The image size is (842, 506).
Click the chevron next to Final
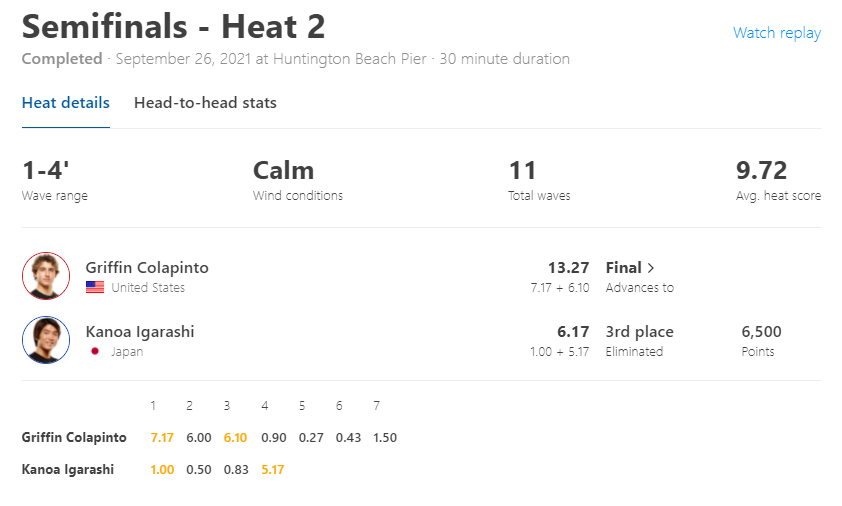[651, 268]
